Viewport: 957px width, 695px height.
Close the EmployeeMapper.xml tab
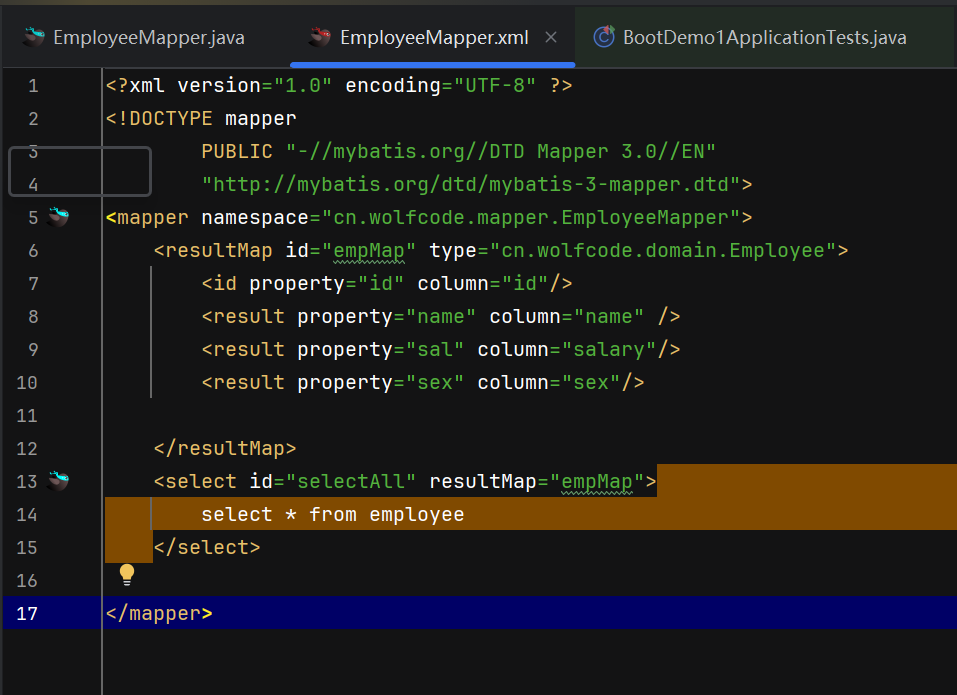click(551, 37)
